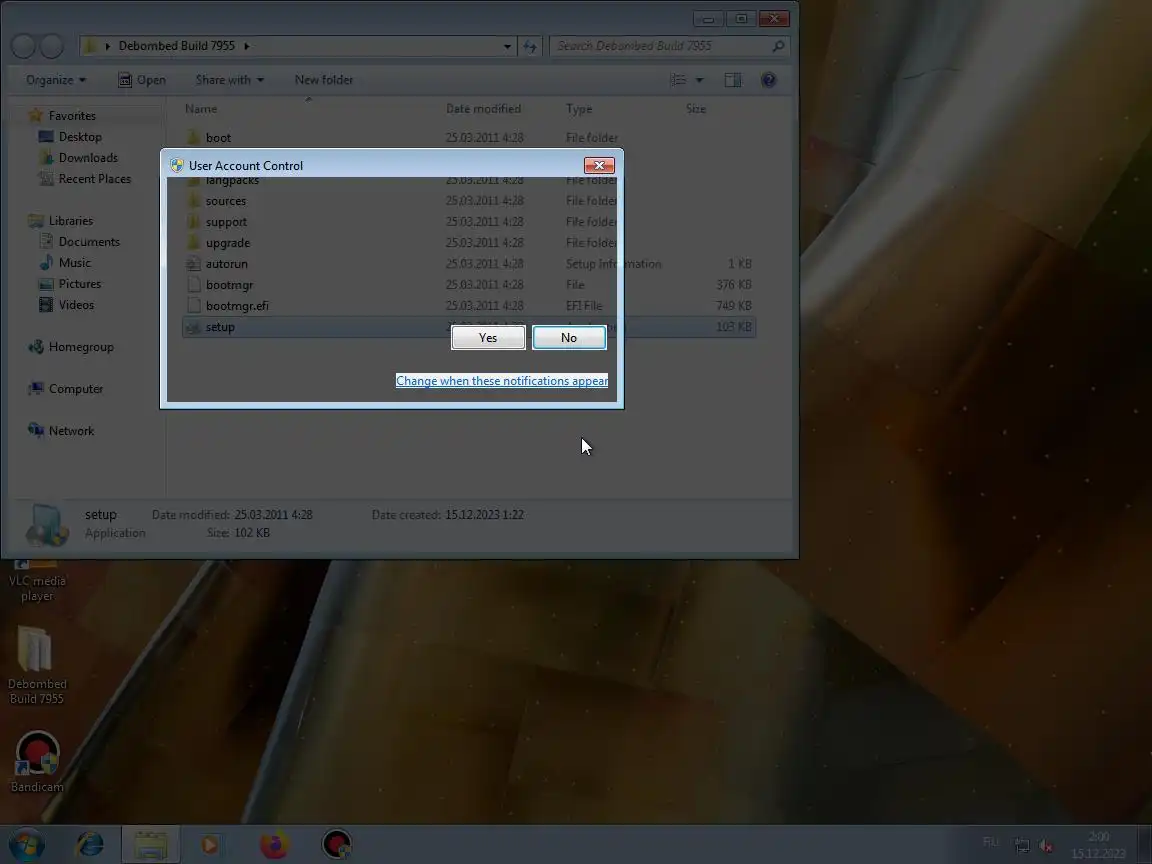
Task: Open Windows Media Player from taskbar
Action: click(209, 845)
